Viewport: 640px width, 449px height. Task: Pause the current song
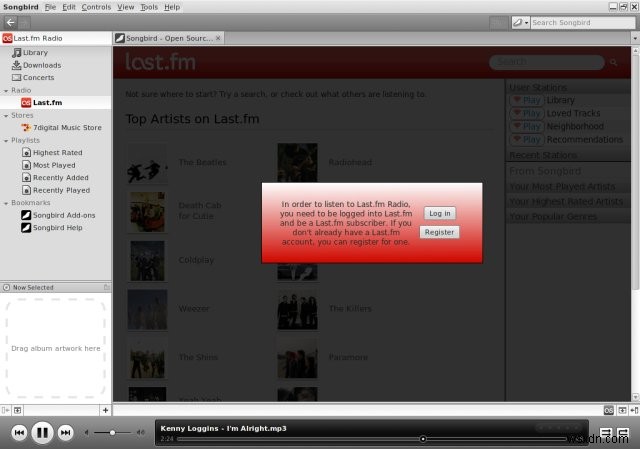point(42,432)
